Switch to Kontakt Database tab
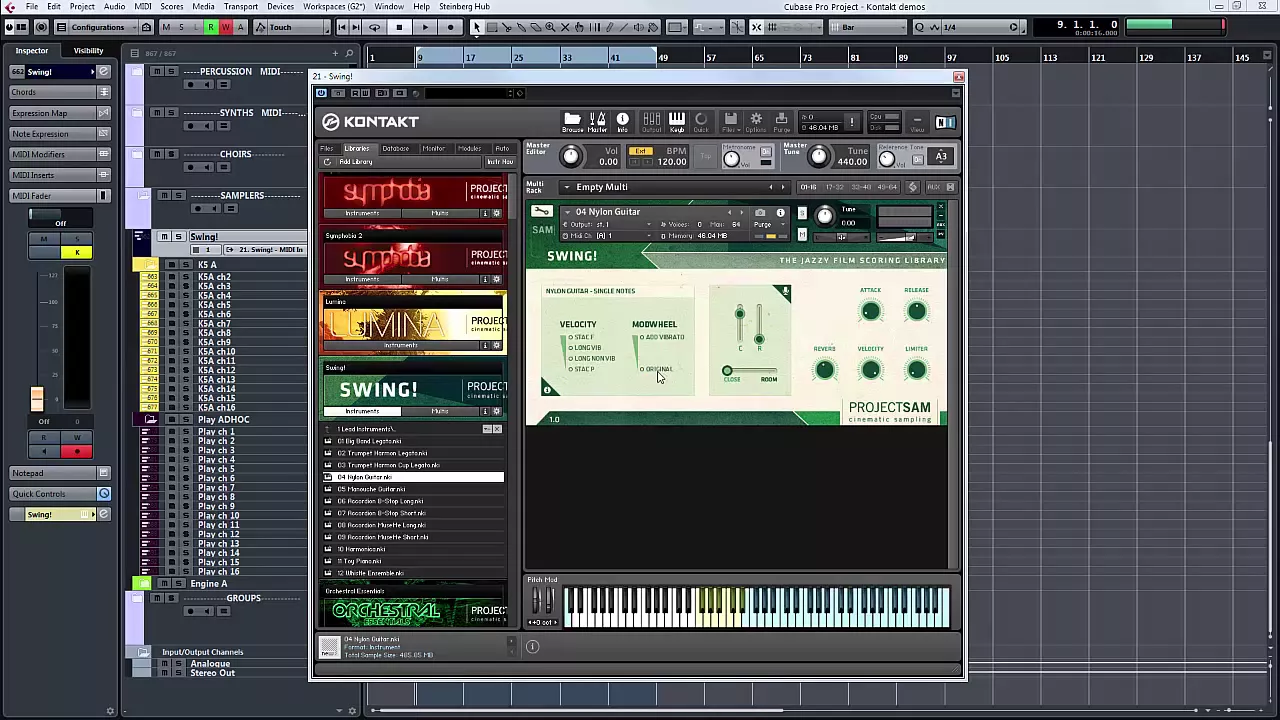Image resolution: width=1280 pixels, height=720 pixels. click(396, 149)
